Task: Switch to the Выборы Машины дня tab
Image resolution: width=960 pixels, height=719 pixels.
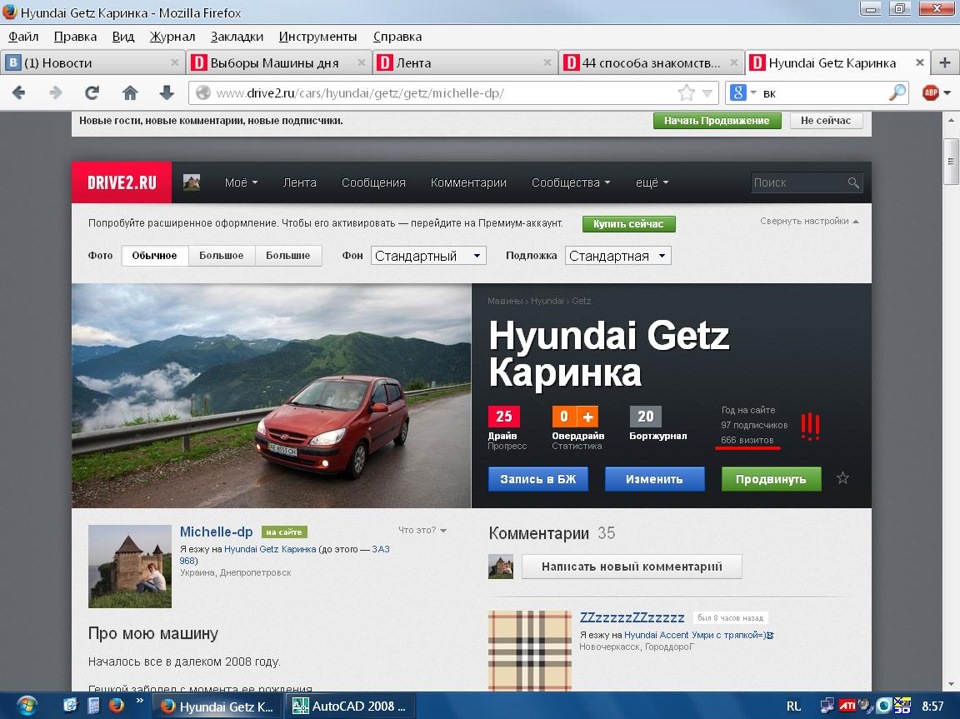Action: tap(279, 62)
